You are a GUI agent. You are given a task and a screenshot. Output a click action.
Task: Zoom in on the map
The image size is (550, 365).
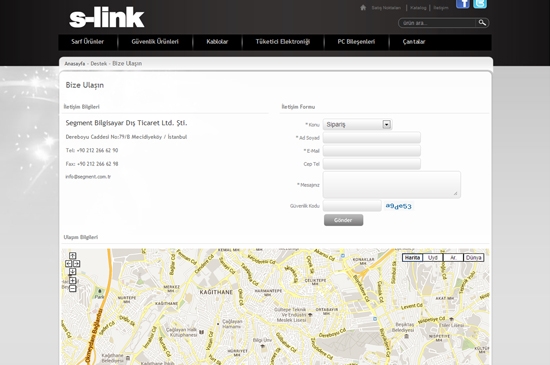pyautogui.click(x=73, y=280)
